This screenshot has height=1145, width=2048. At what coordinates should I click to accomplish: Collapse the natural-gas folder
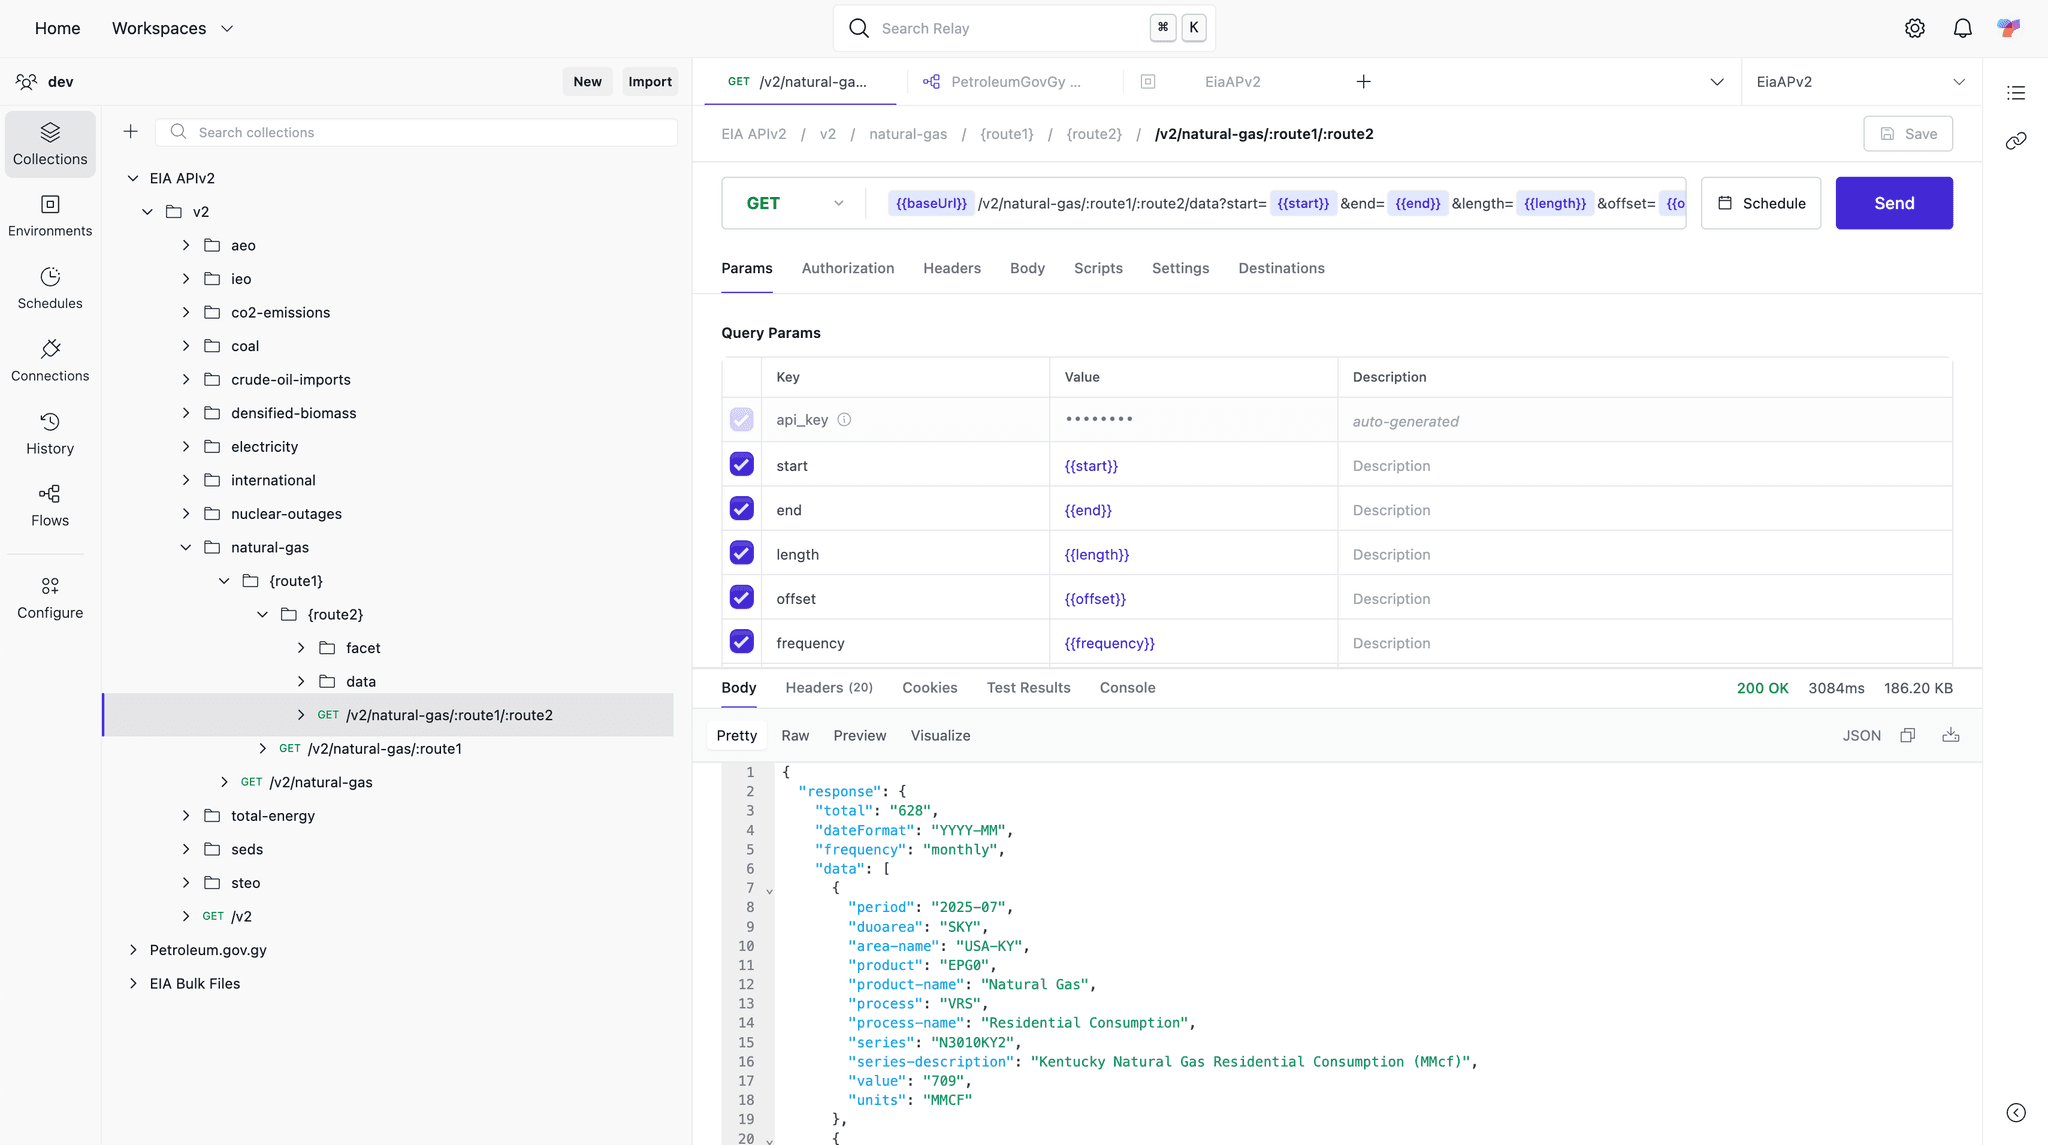(x=185, y=547)
